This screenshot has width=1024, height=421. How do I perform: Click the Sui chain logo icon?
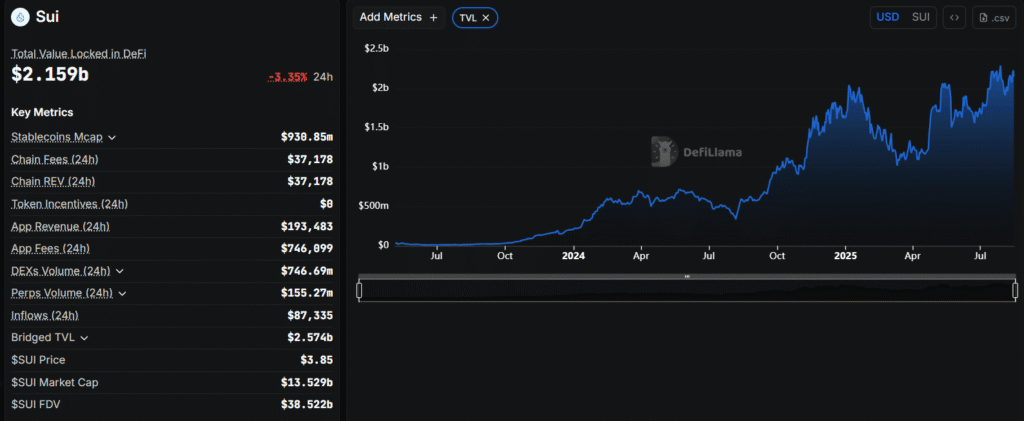20,17
